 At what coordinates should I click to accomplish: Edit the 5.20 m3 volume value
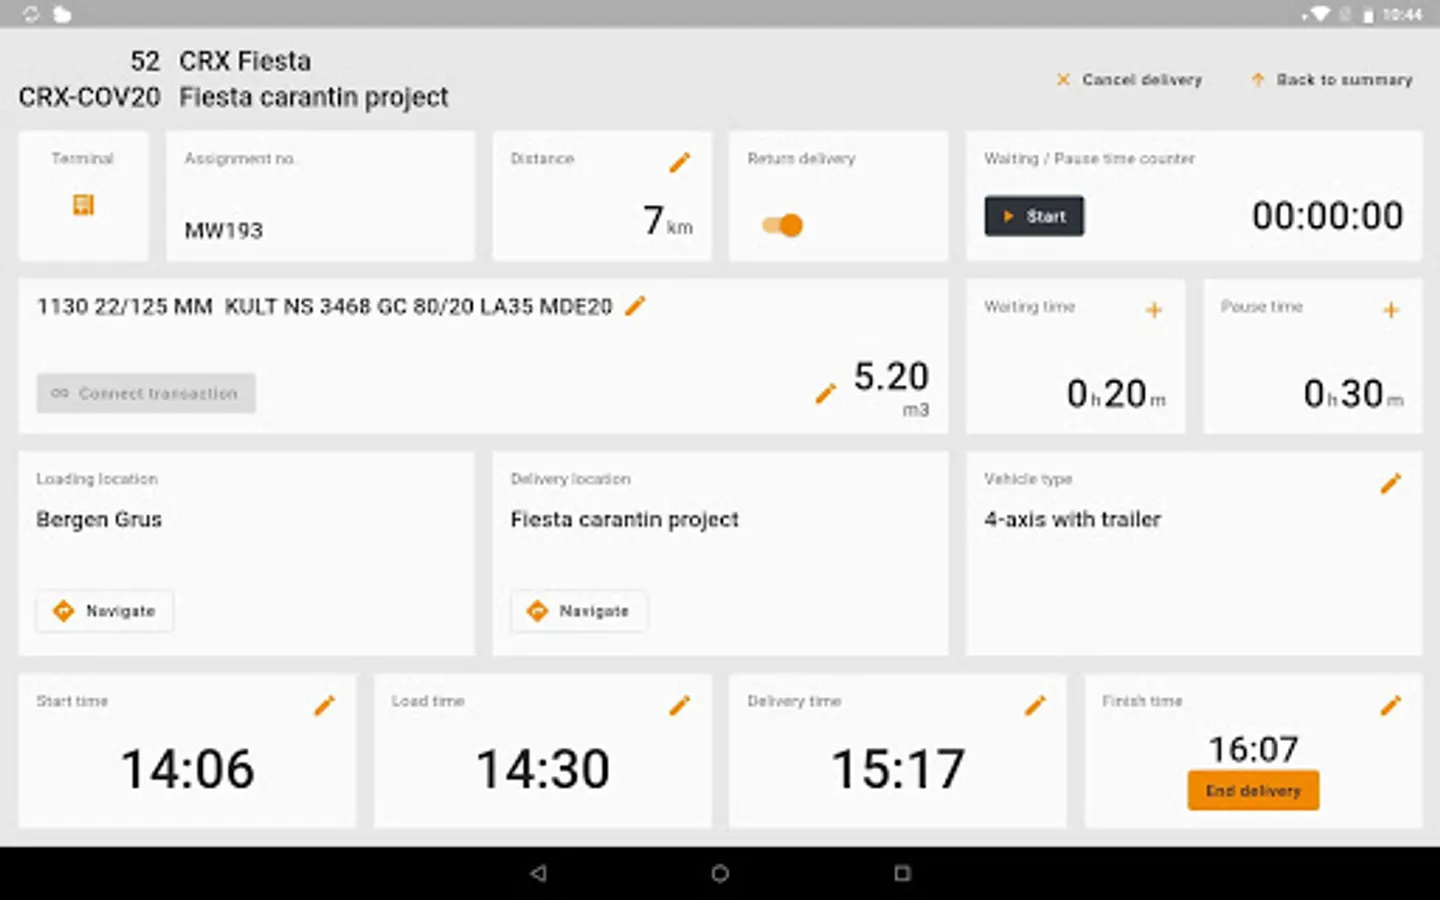tap(824, 393)
